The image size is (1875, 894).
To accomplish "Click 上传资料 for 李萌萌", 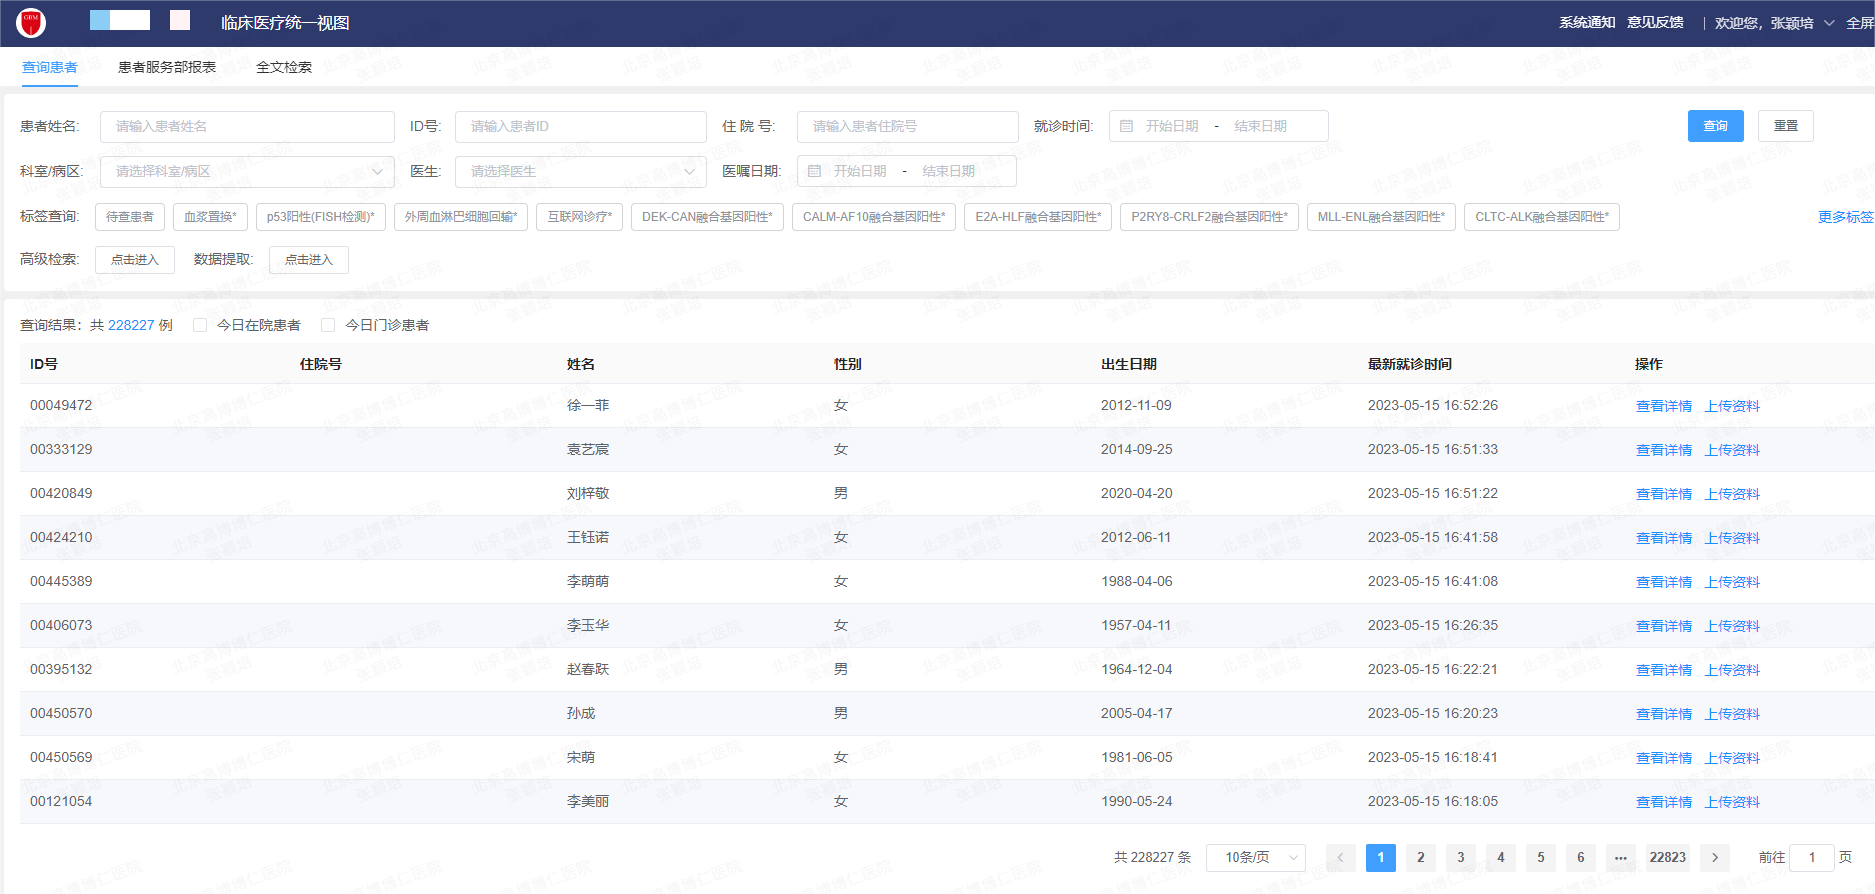I will click(1732, 582).
